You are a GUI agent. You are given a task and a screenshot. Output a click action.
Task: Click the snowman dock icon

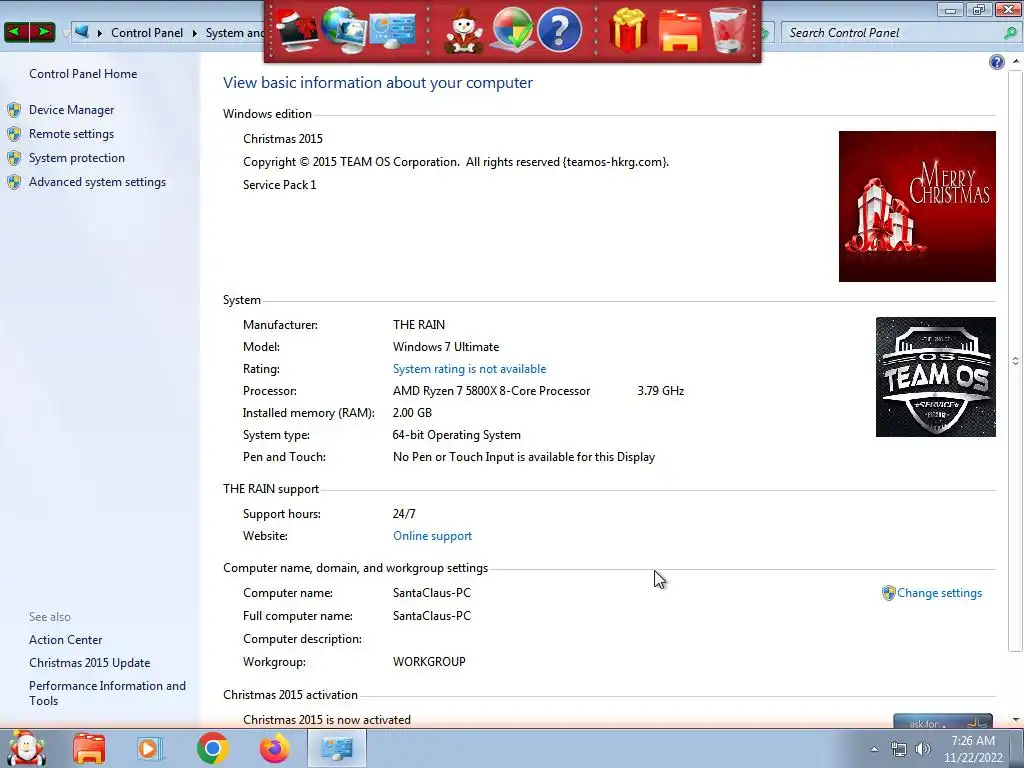[464, 30]
